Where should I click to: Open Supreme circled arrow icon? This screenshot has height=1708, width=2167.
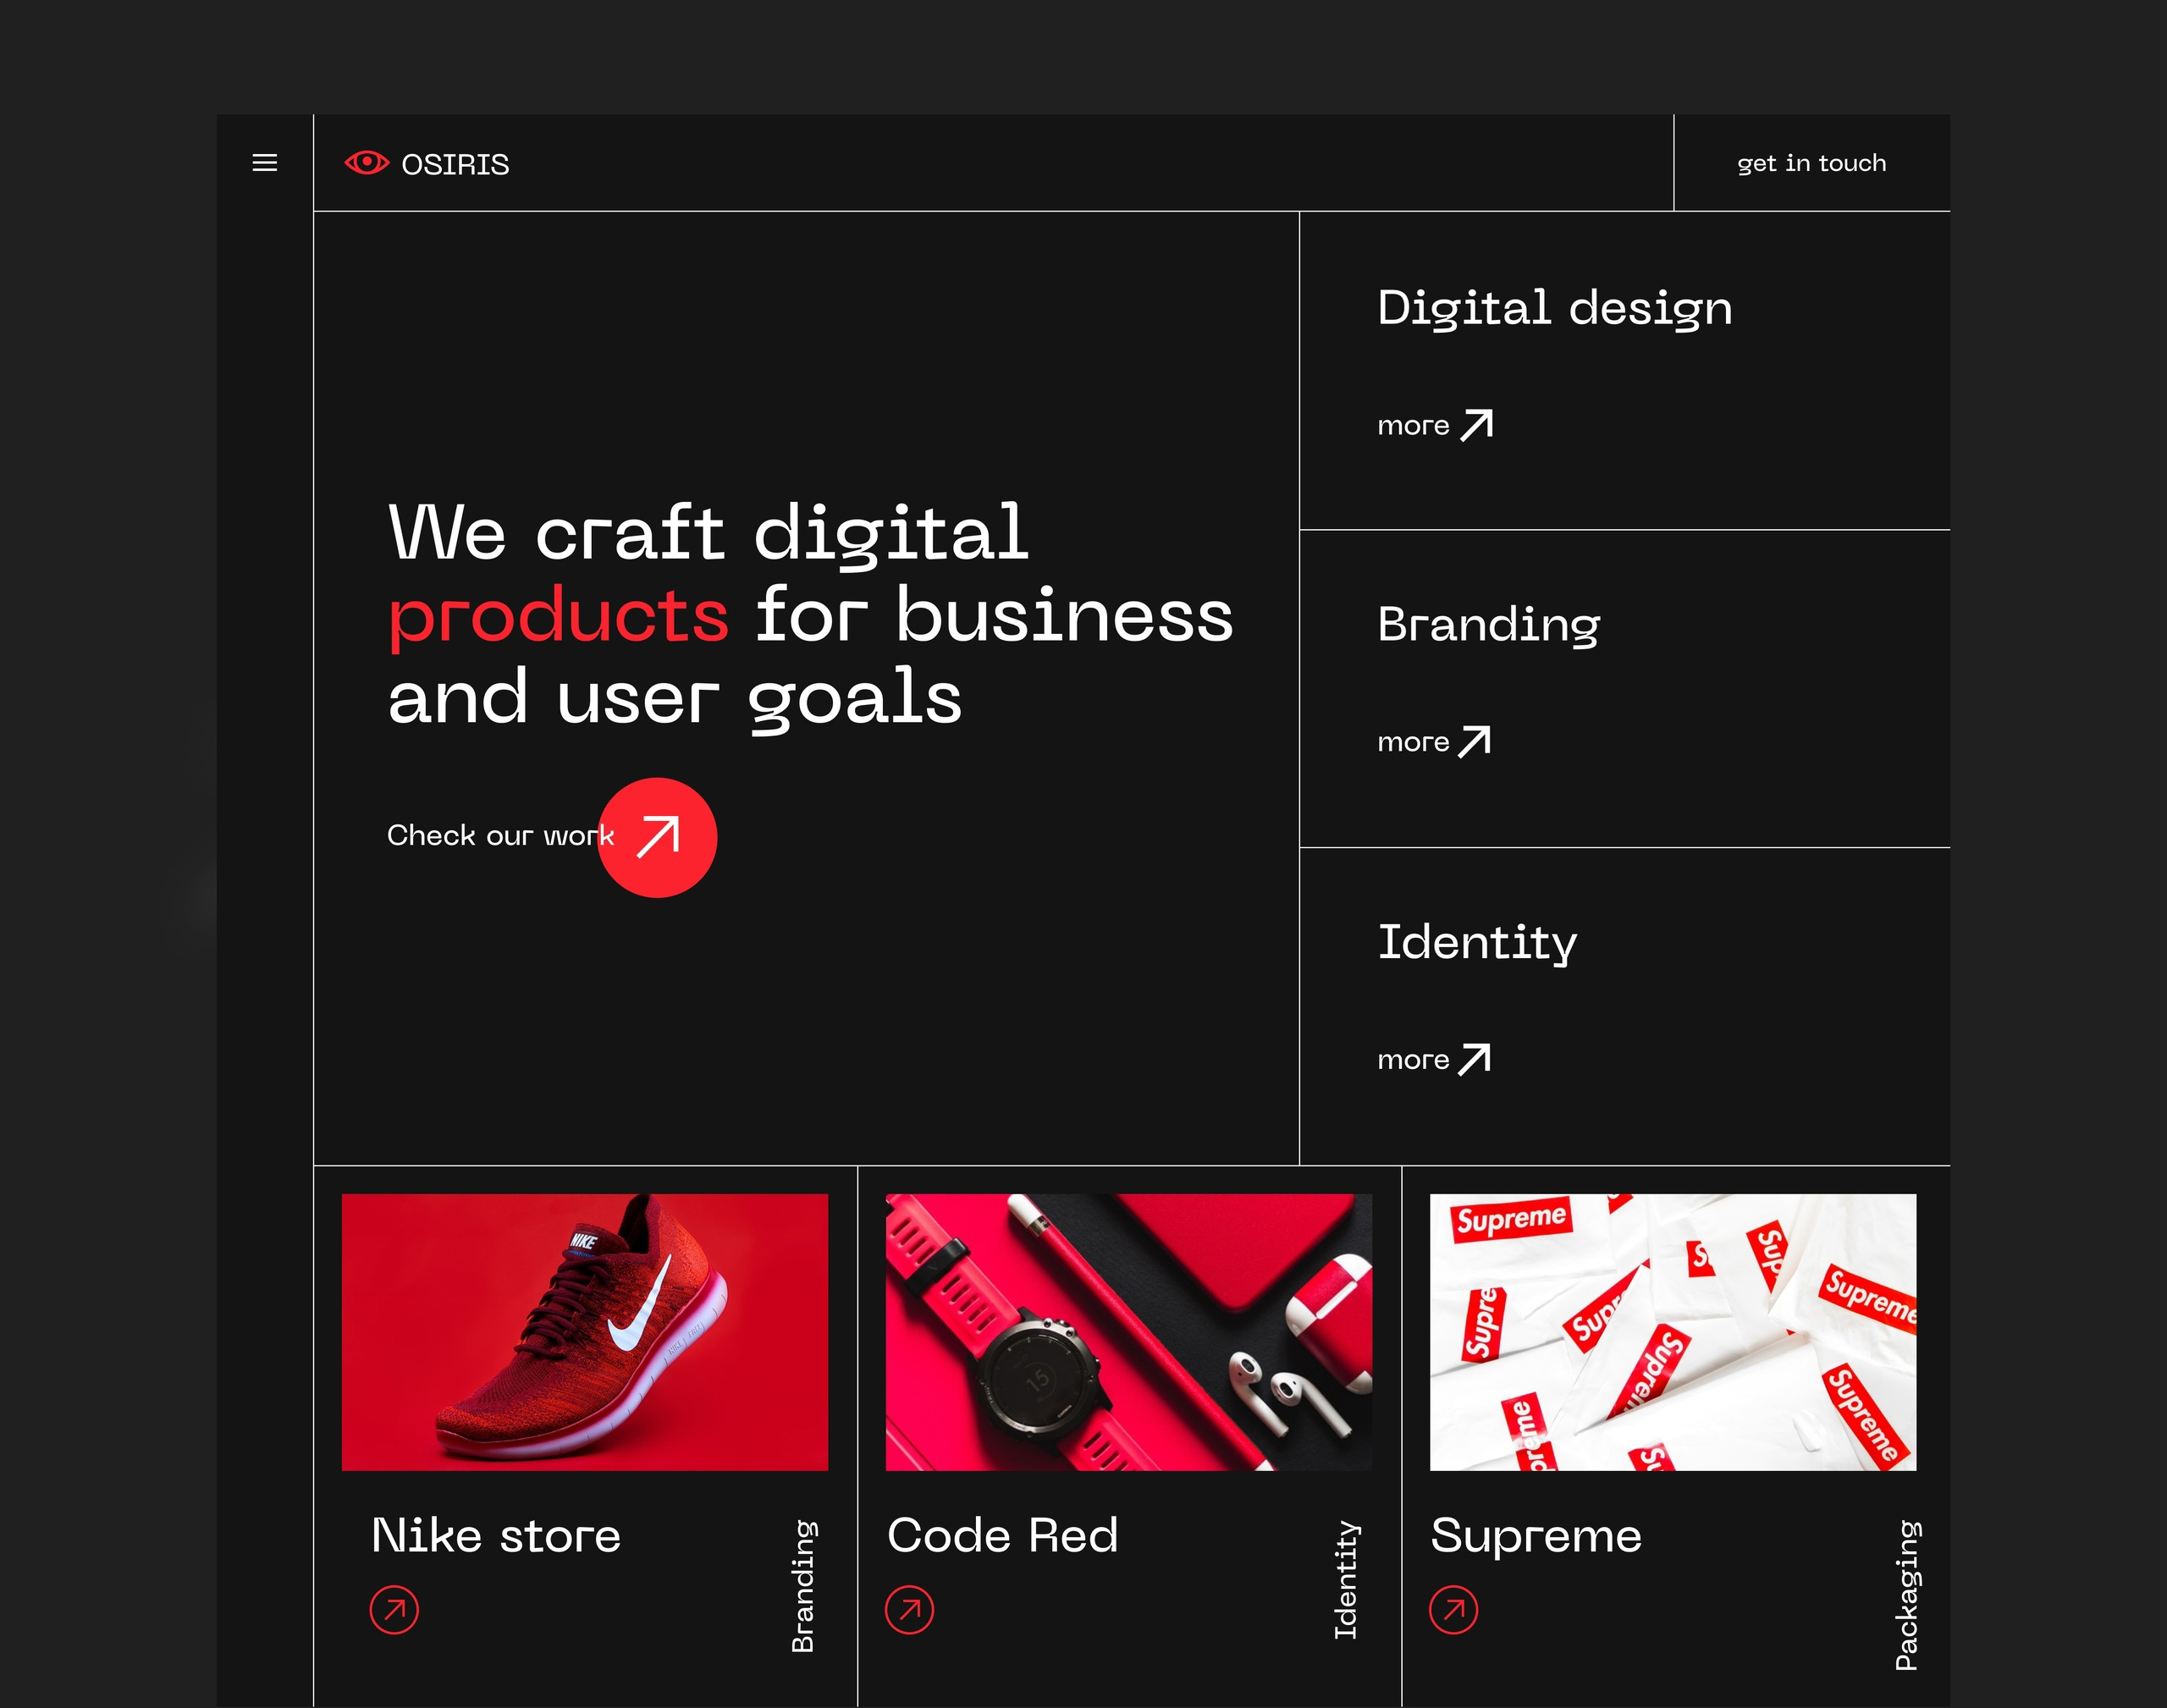[x=1453, y=1610]
